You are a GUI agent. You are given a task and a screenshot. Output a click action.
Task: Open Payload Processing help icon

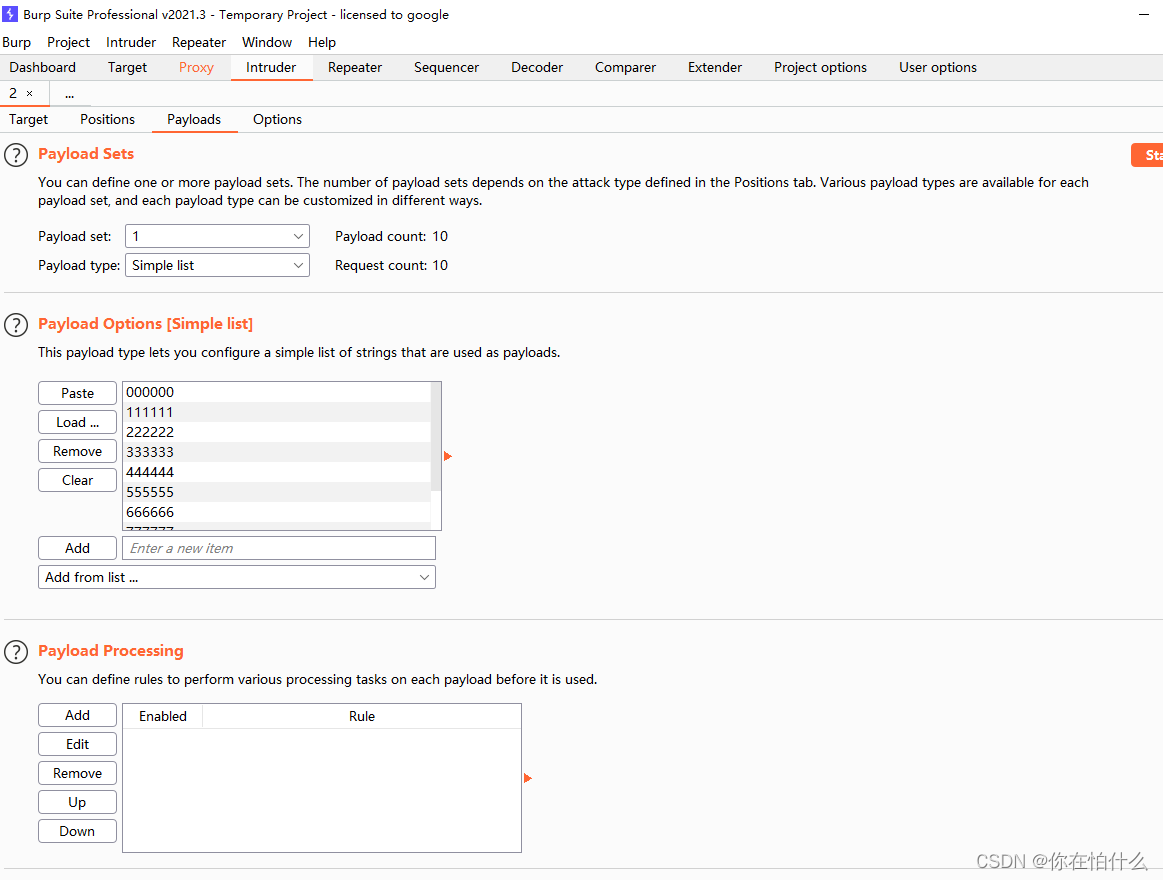pyautogui.click(x=16, y=651)
